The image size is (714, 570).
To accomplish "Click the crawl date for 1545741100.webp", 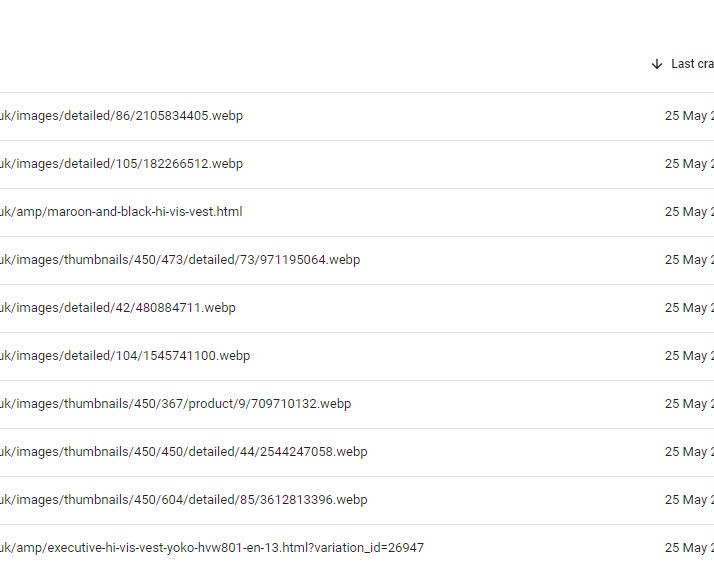I will (x=689, y=356).
